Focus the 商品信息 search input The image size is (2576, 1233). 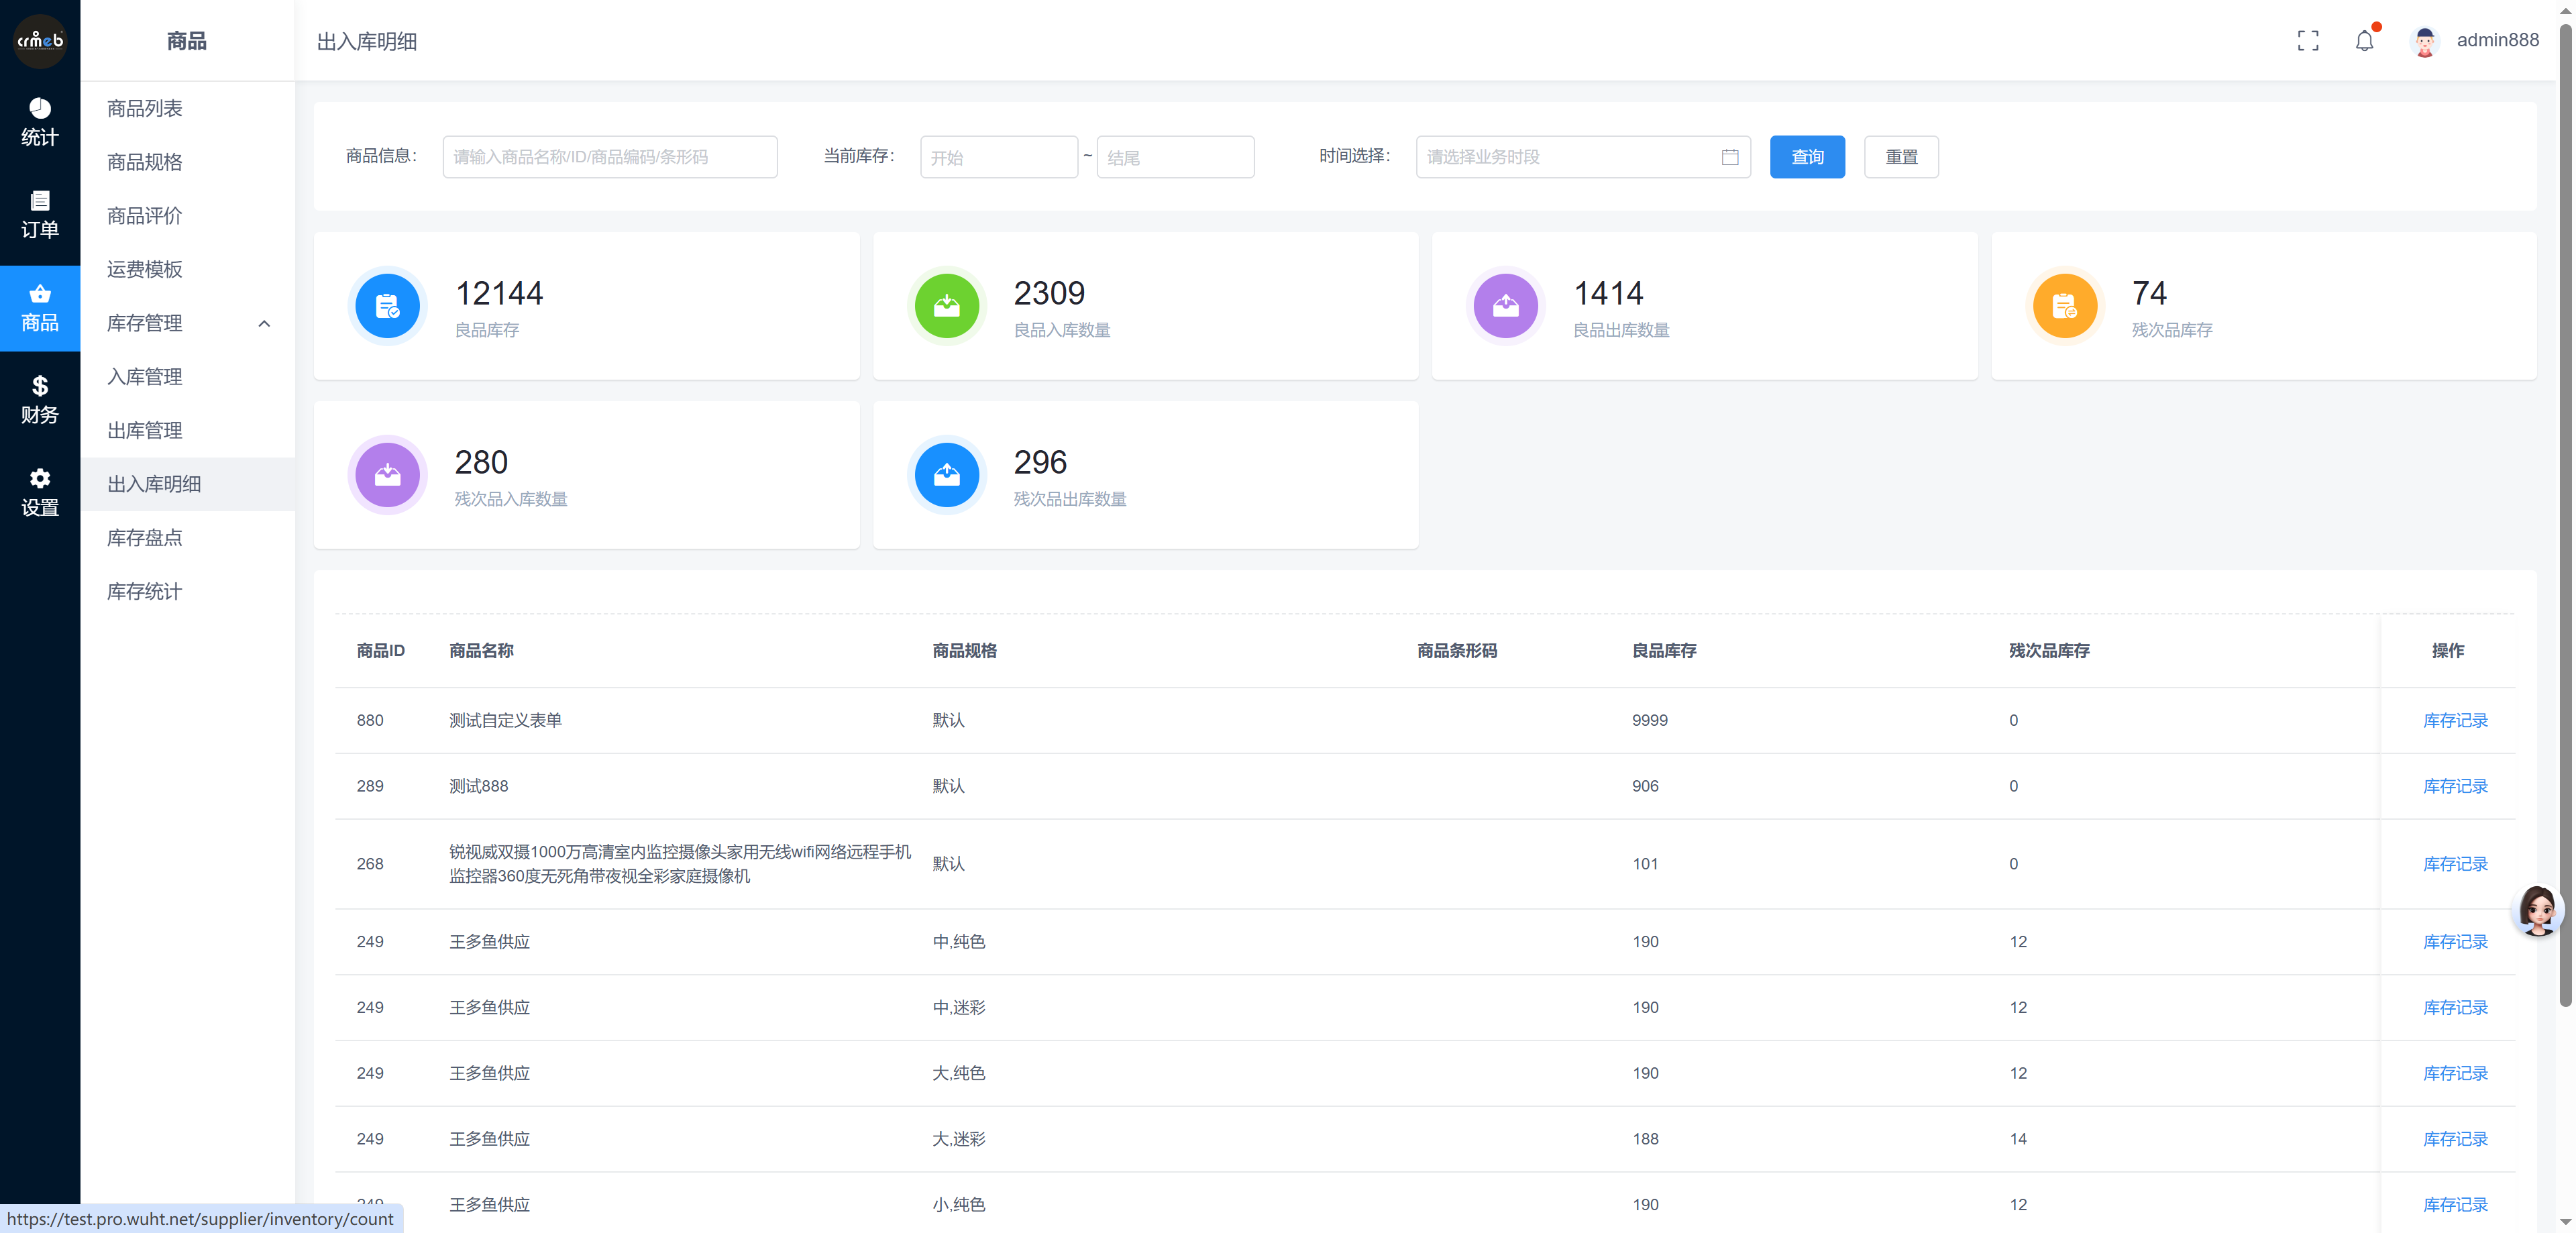[x=609, y=157]
